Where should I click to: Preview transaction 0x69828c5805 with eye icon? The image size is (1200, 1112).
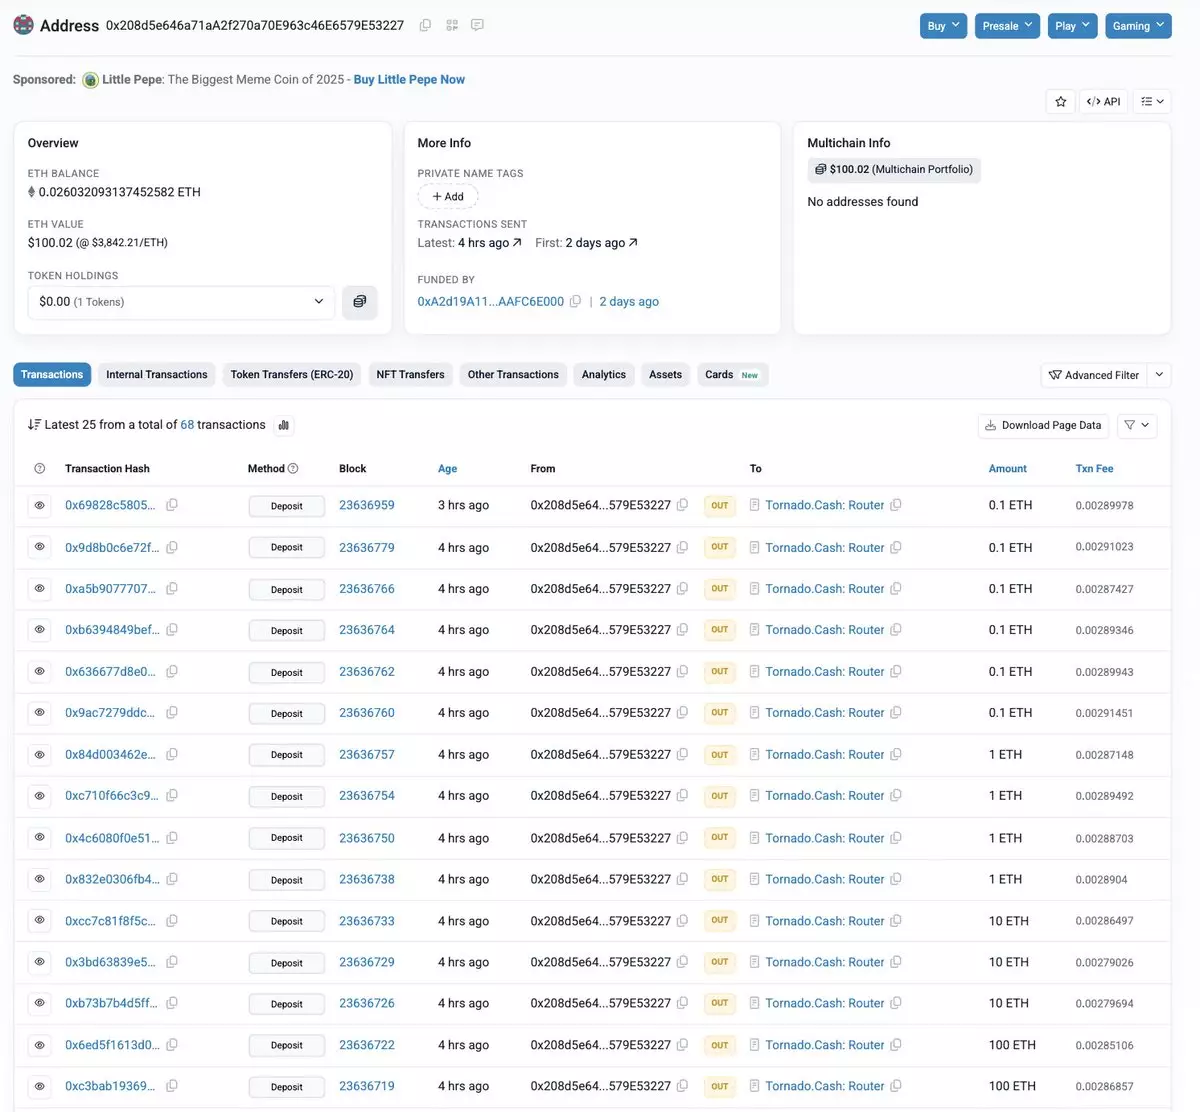pos(40,505)
